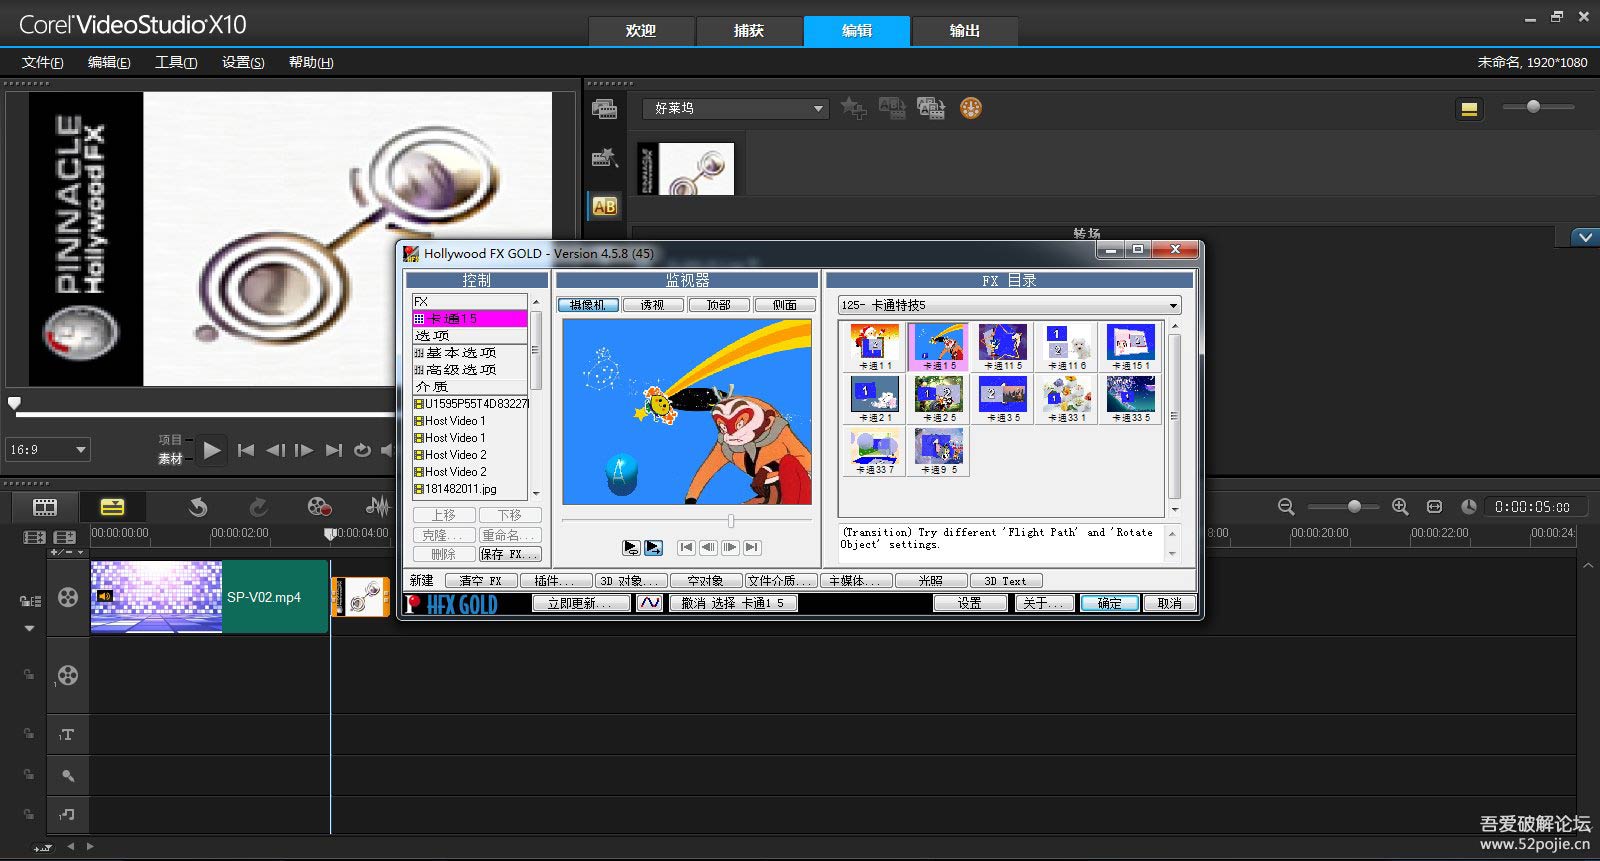Select the AB Transition library icon
1600x861 pixels.
click(604, 206)
